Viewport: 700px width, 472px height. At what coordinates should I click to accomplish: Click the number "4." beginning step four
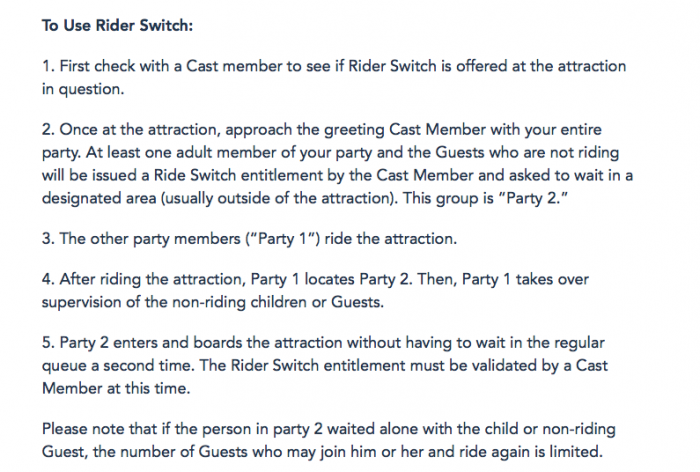(x=48, y=283)
